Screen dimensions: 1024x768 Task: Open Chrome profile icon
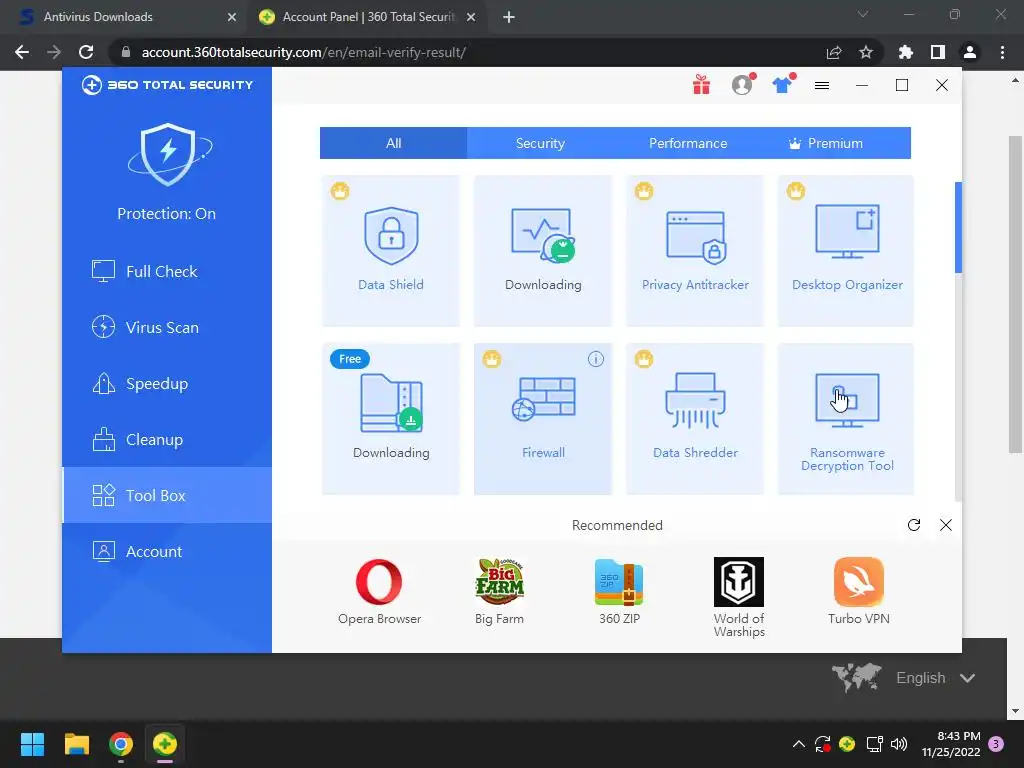[x=970, y=52]
